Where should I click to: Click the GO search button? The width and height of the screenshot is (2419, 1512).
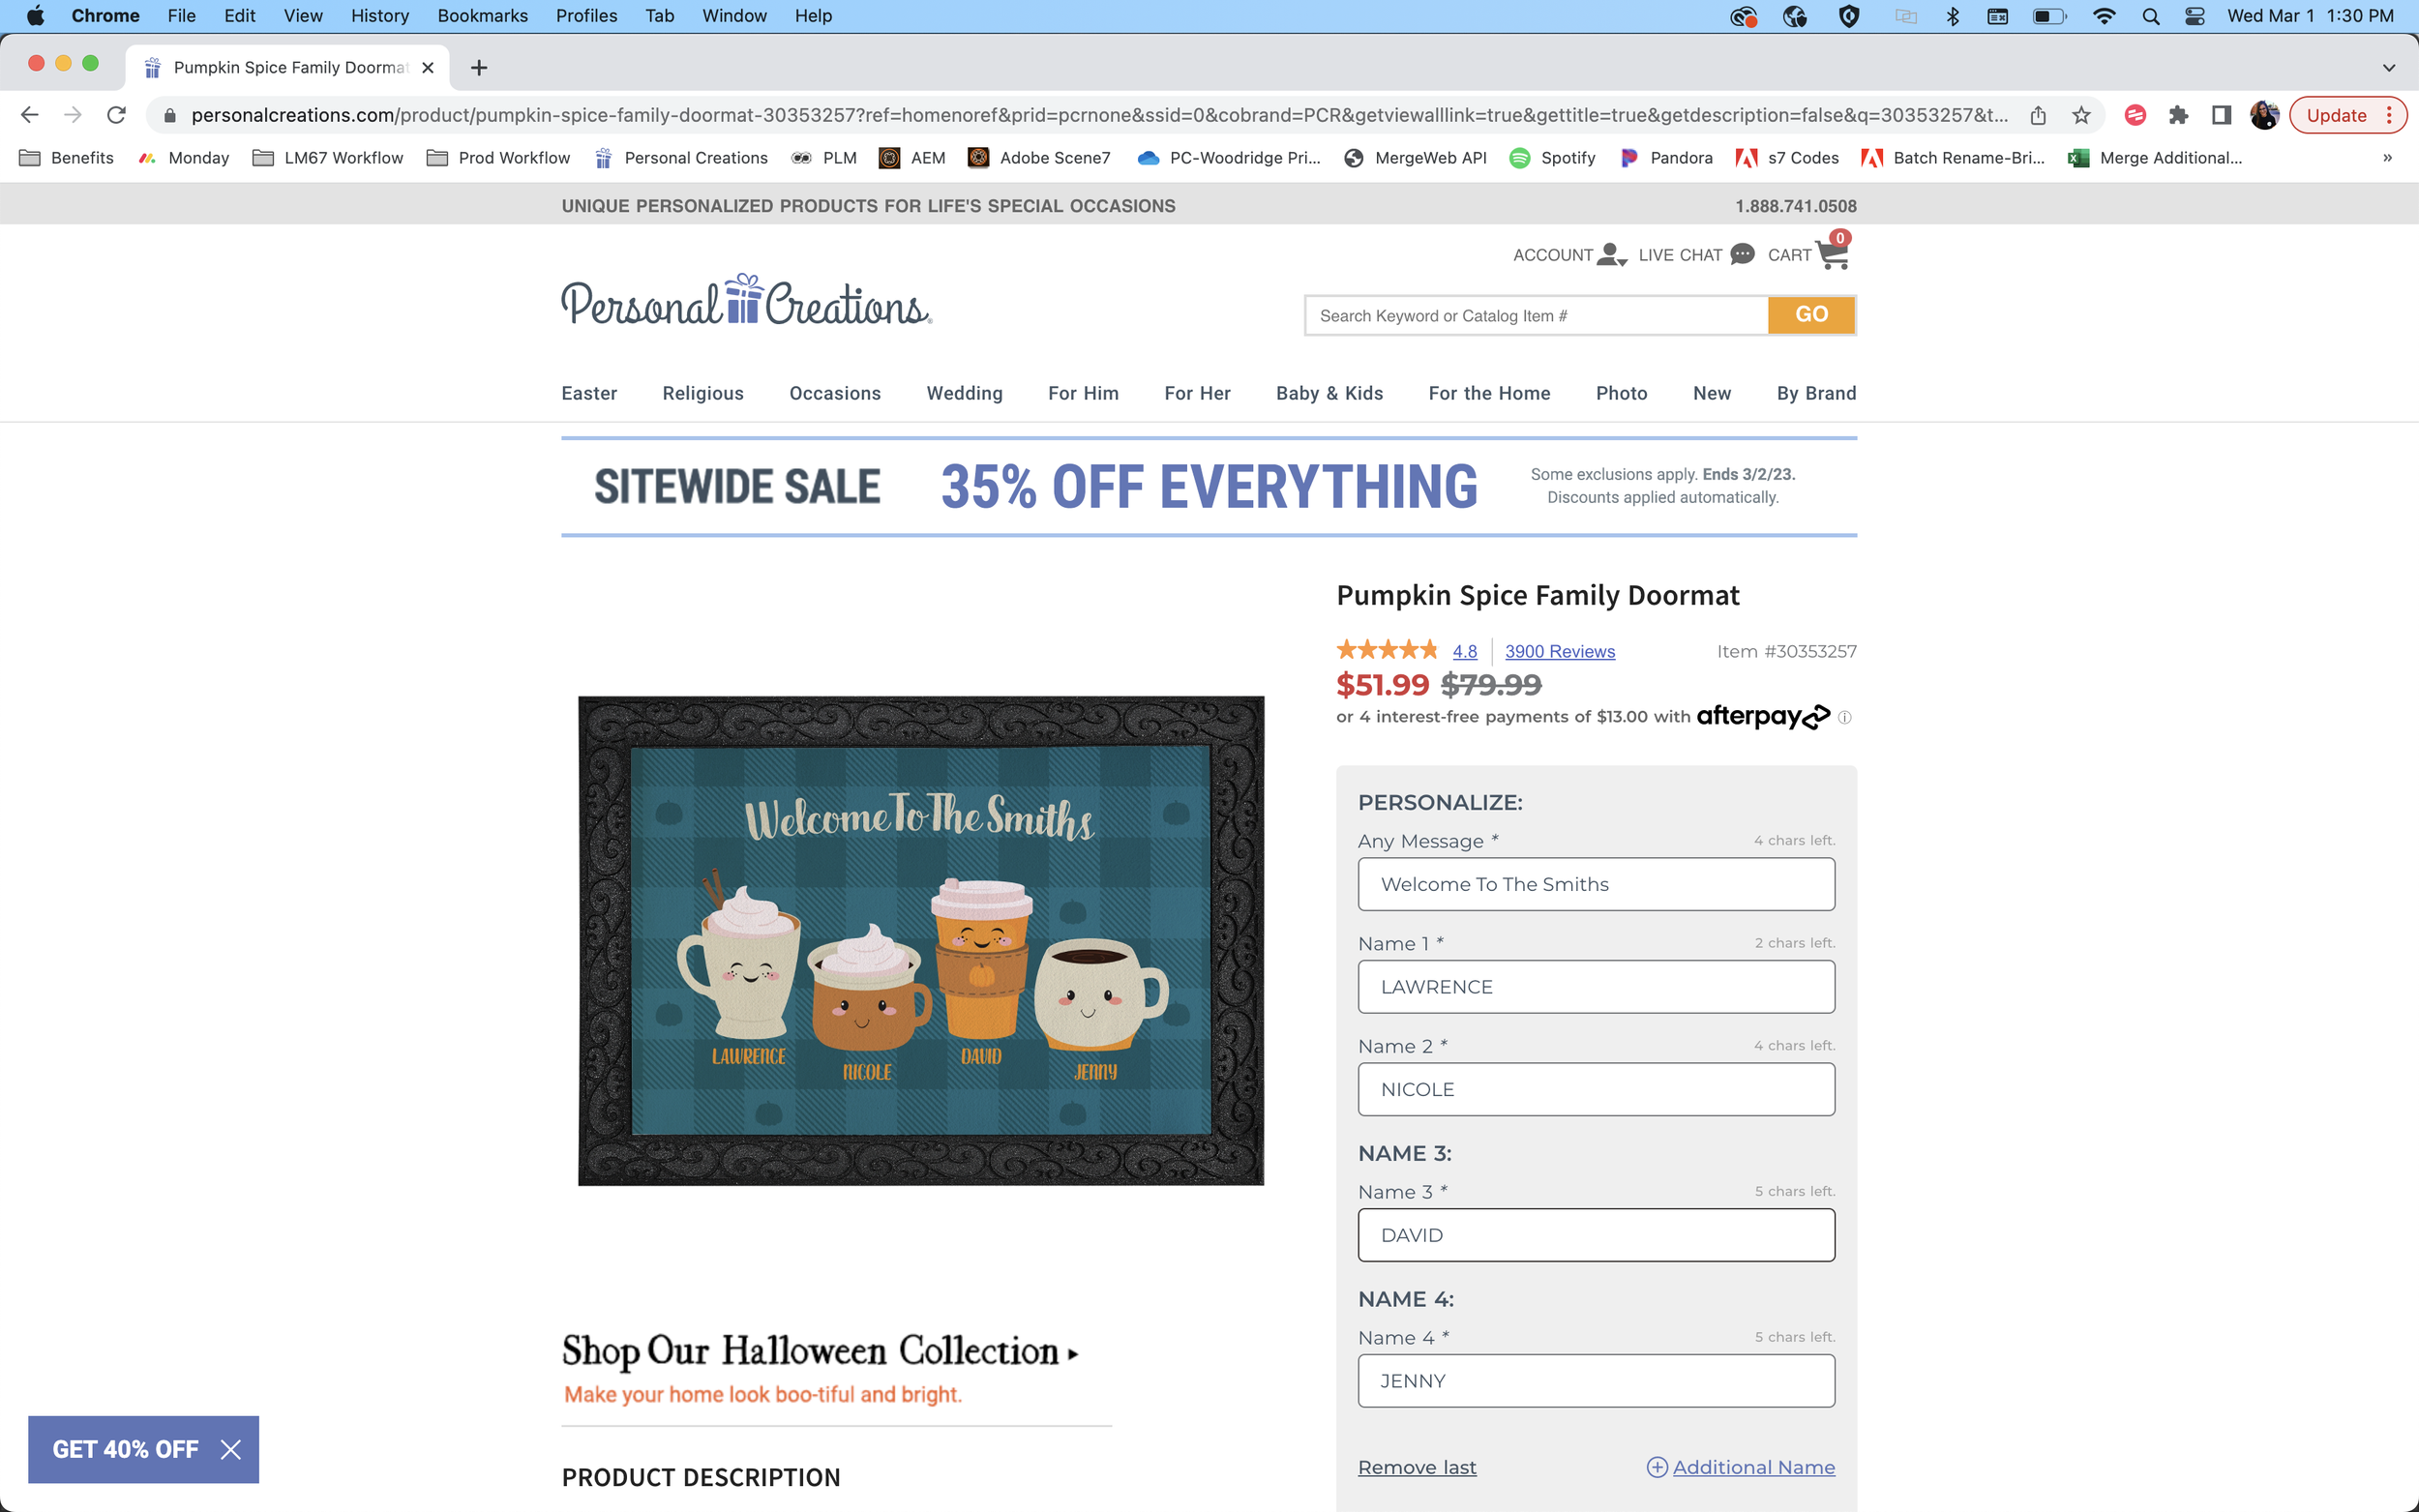coord(1811,315)
